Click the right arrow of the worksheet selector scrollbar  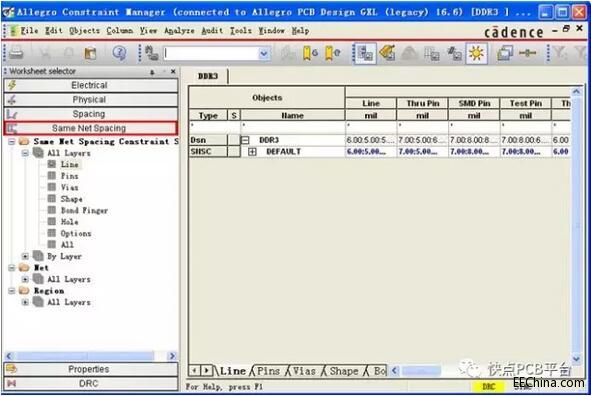coord(172,356)
